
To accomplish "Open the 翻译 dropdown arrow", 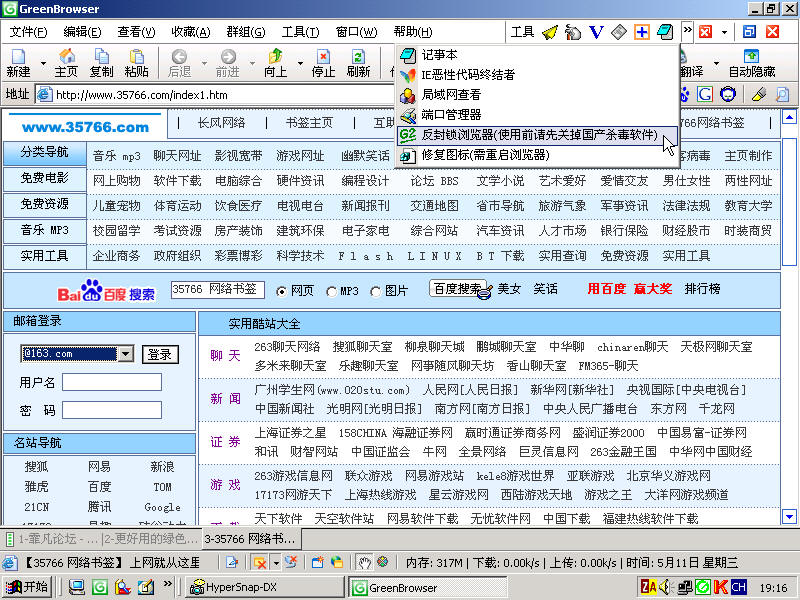I will coord(716,63).
